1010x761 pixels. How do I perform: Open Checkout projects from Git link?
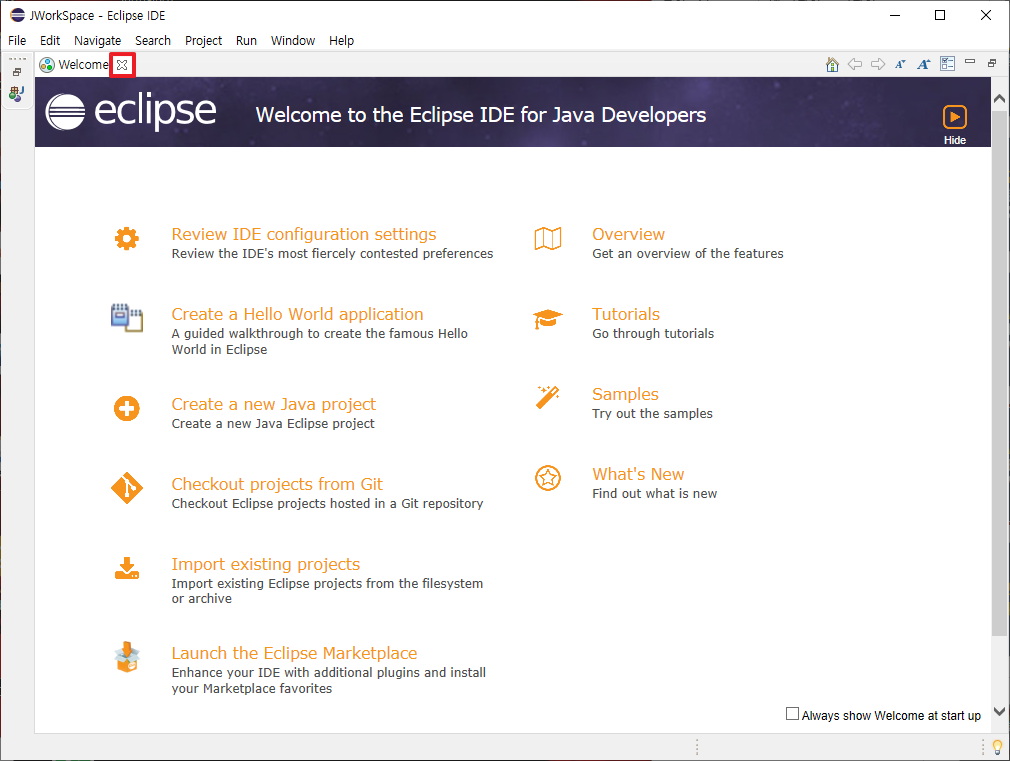(277, 484)
